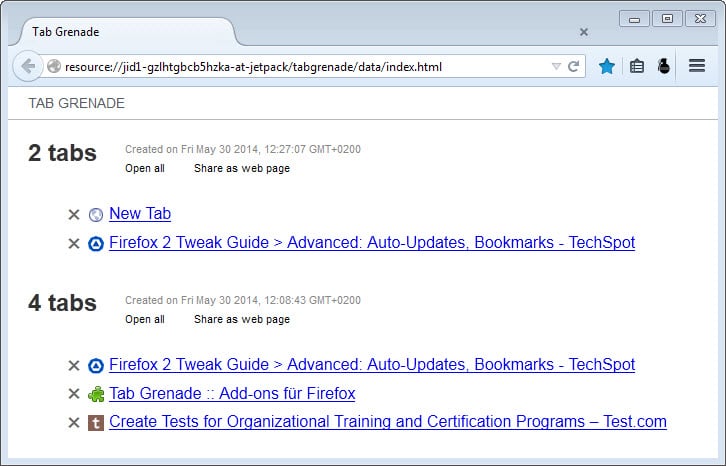726x466 pixels.
Task: Close the Tab Grenade tab
Action: pos(584,32)
